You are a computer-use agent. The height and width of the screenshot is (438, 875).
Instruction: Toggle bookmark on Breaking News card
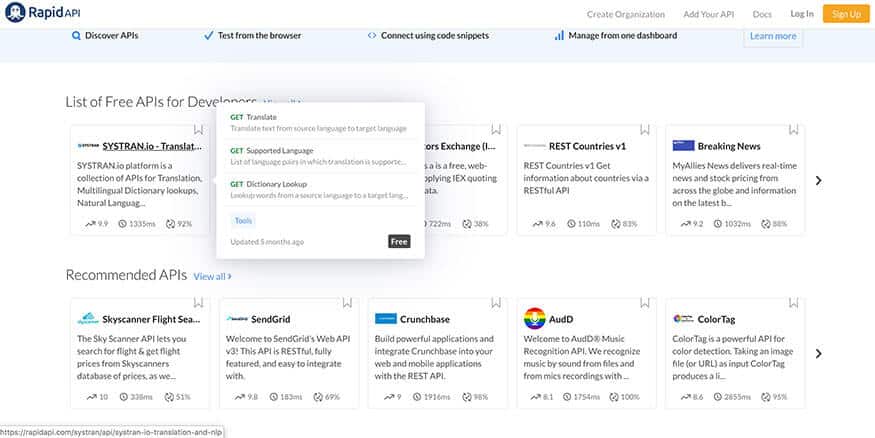point(794,130)
